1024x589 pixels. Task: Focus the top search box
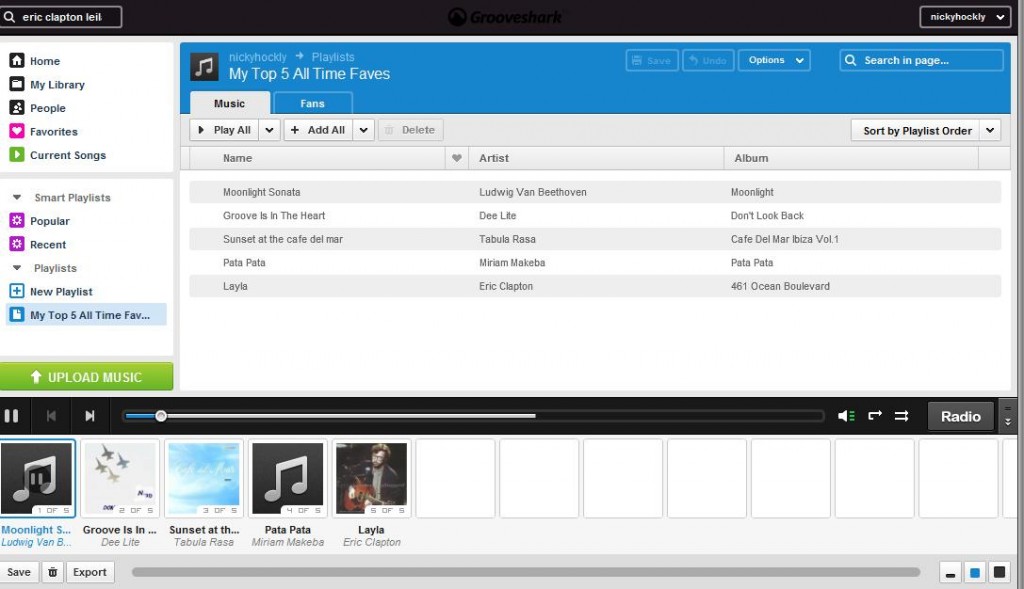coord(61,17)
